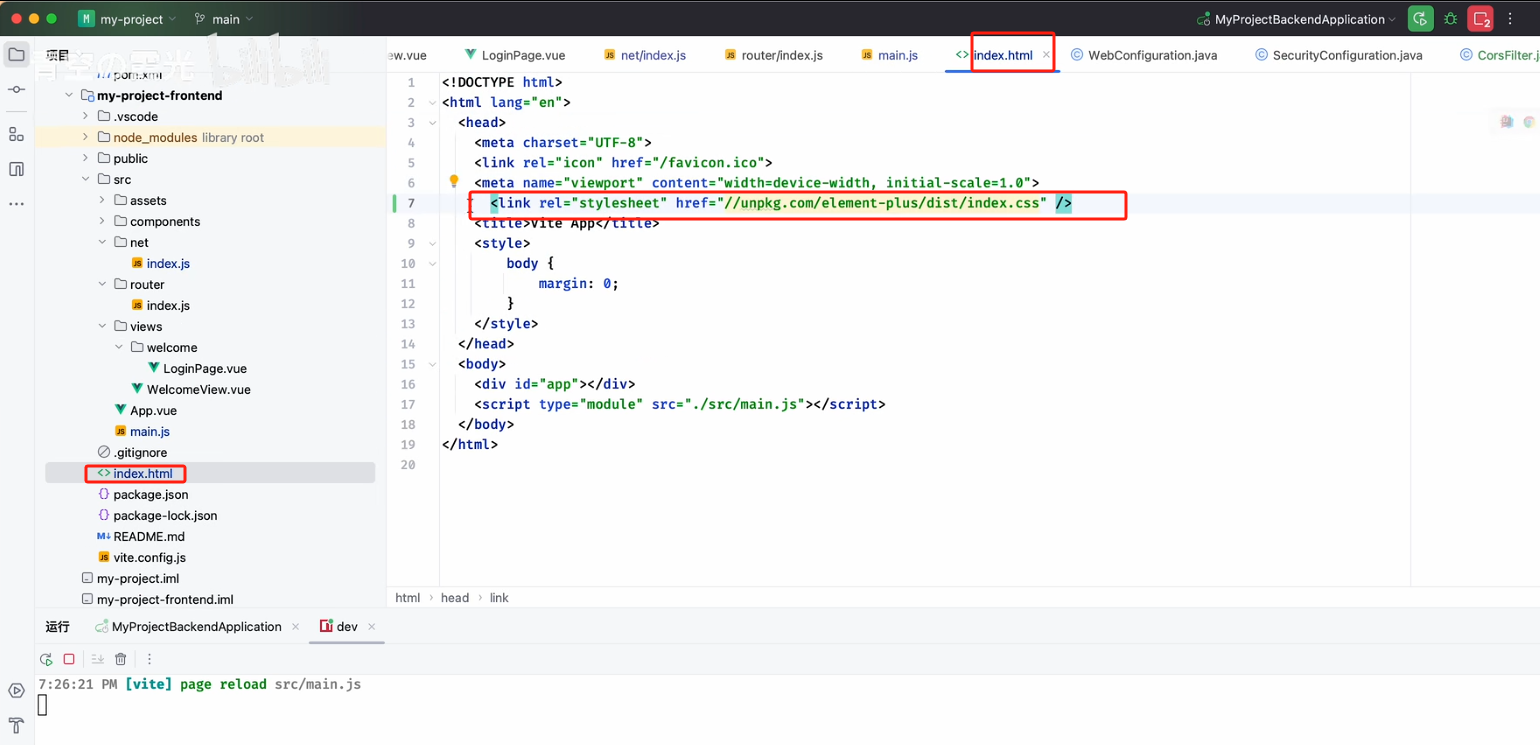Click the yellow lightbulb intention icon
The width and height of the screenshot is (1540, 745).
click(453, 181)
